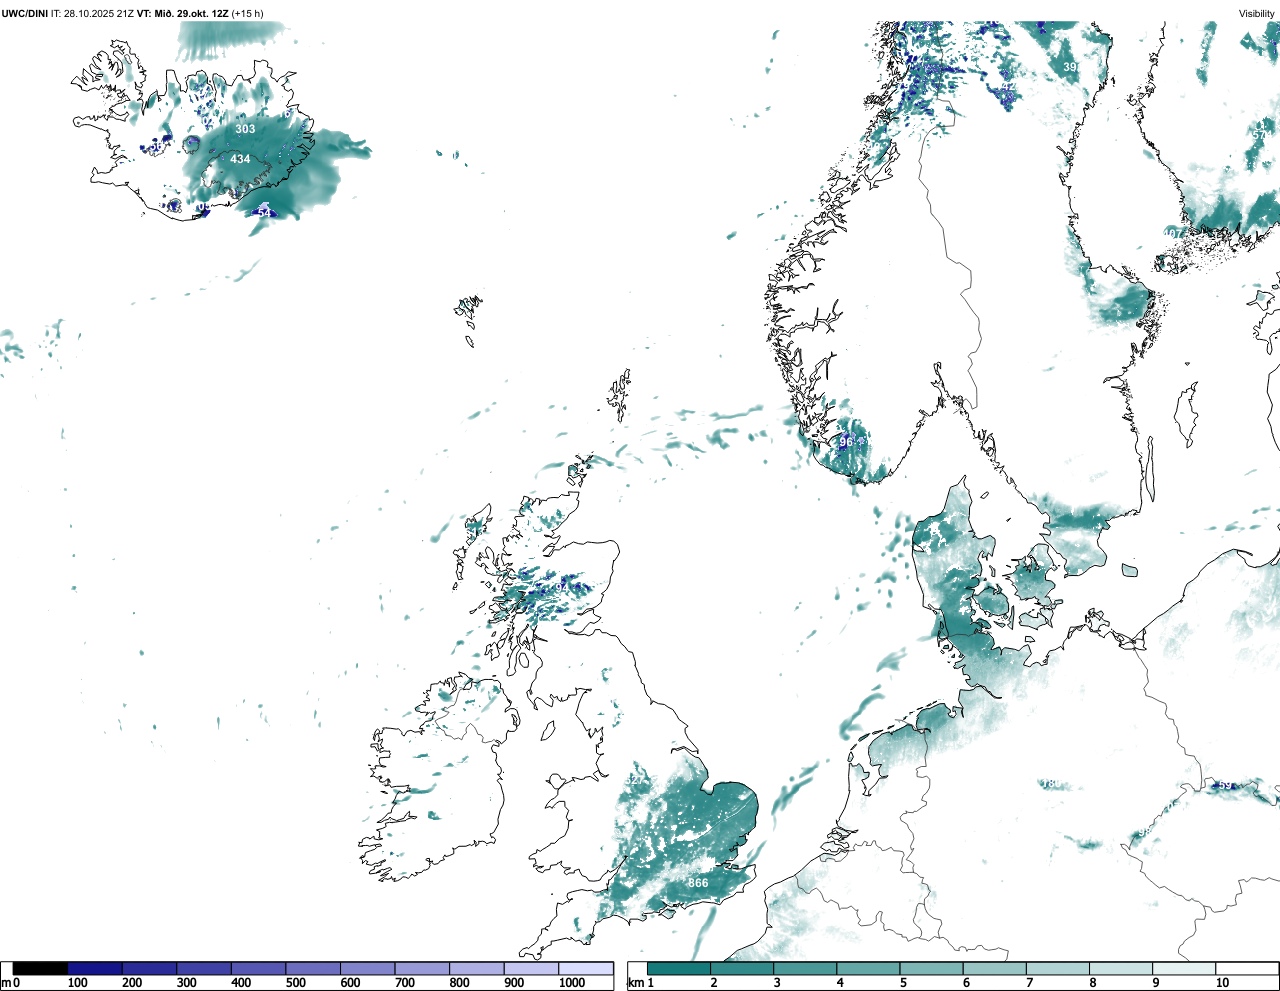Select the palest 9–10 km swatch
Screen dimensions: 1280x991
click(1184, 968)
